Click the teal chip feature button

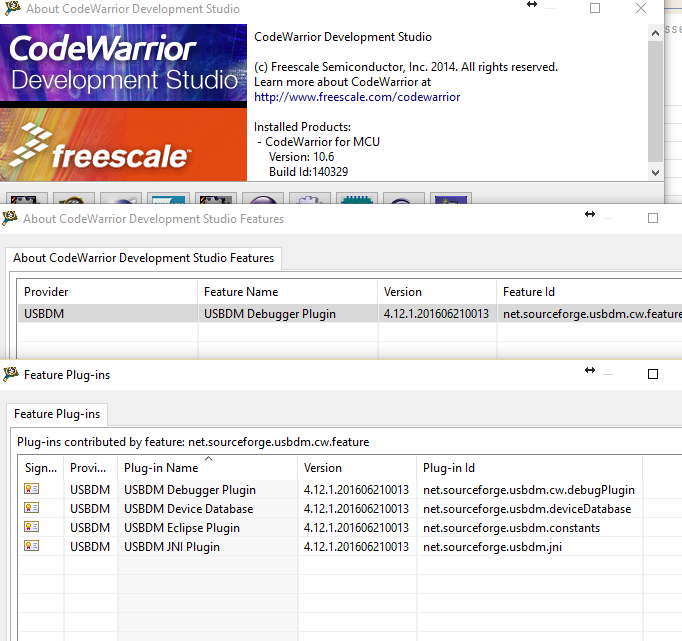coord(357,198)
